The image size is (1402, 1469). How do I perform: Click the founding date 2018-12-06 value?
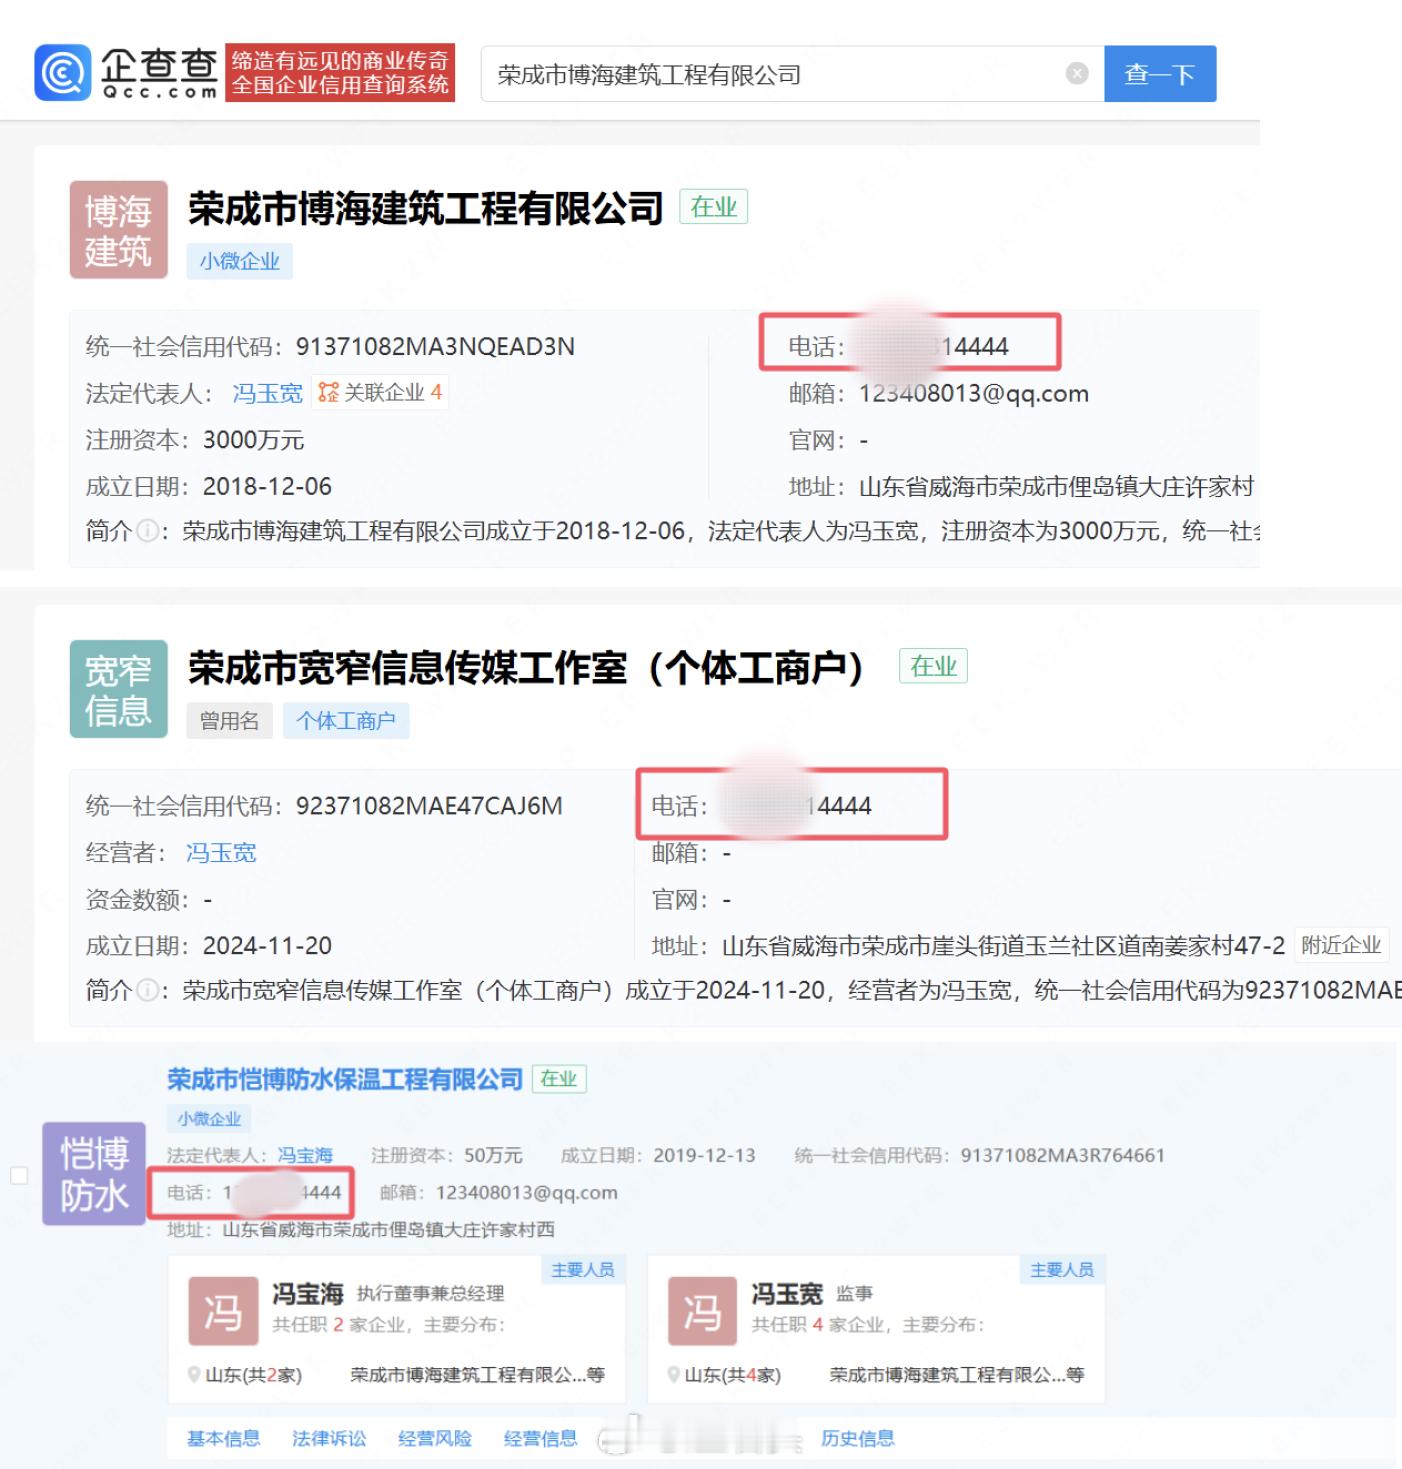point(267,486)
